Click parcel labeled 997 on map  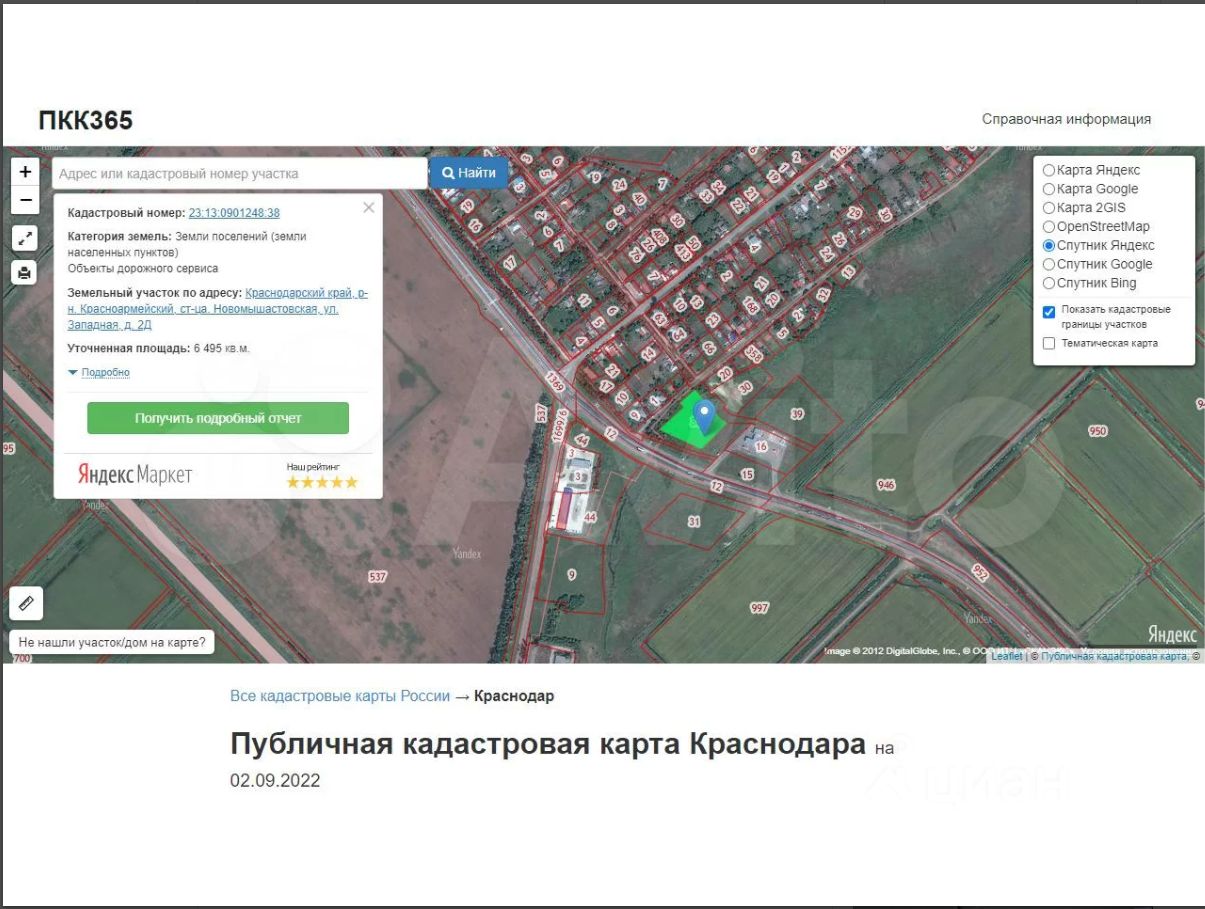point(760,607)
